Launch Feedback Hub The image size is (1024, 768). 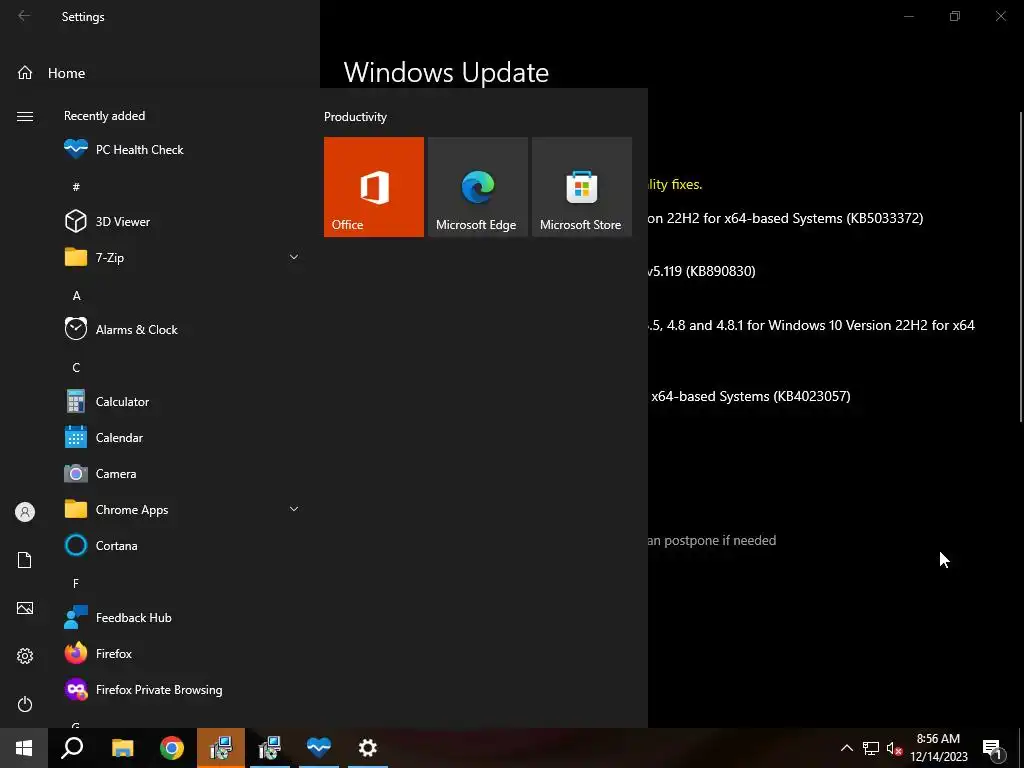[x=182, y=617]
